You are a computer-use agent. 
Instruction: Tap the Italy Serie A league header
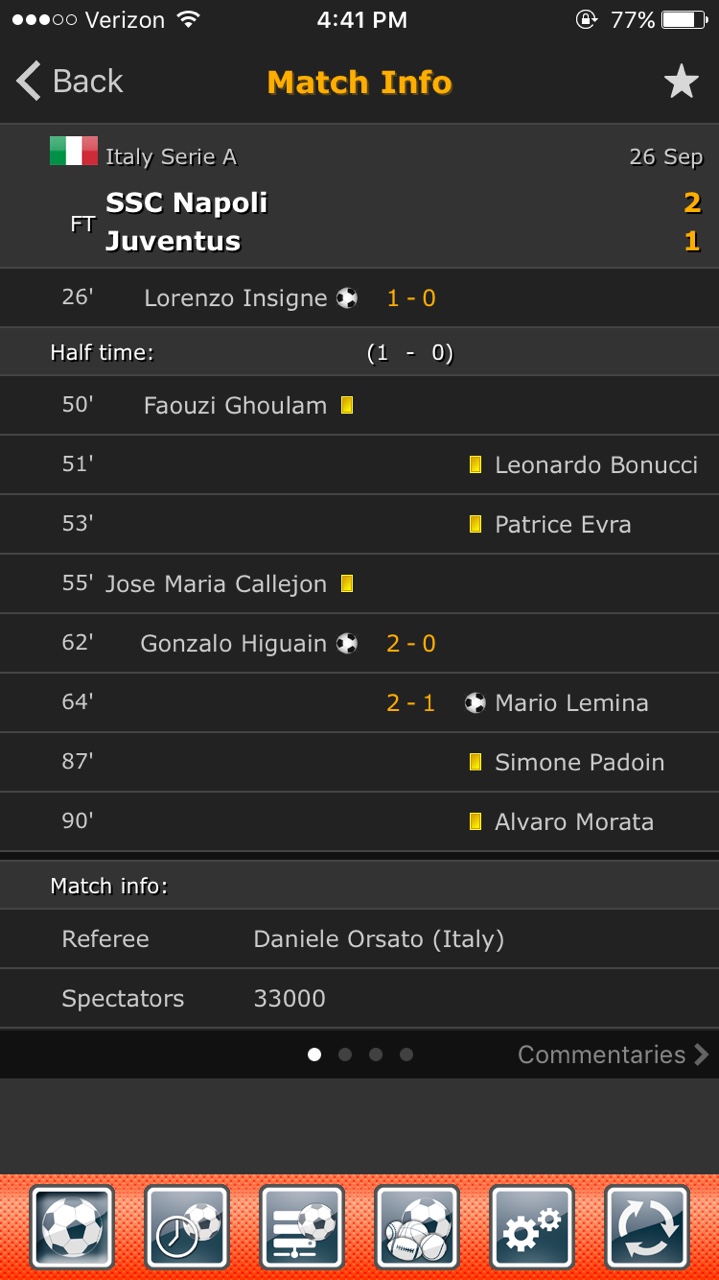pyautogui.click(x=171, y=156)
